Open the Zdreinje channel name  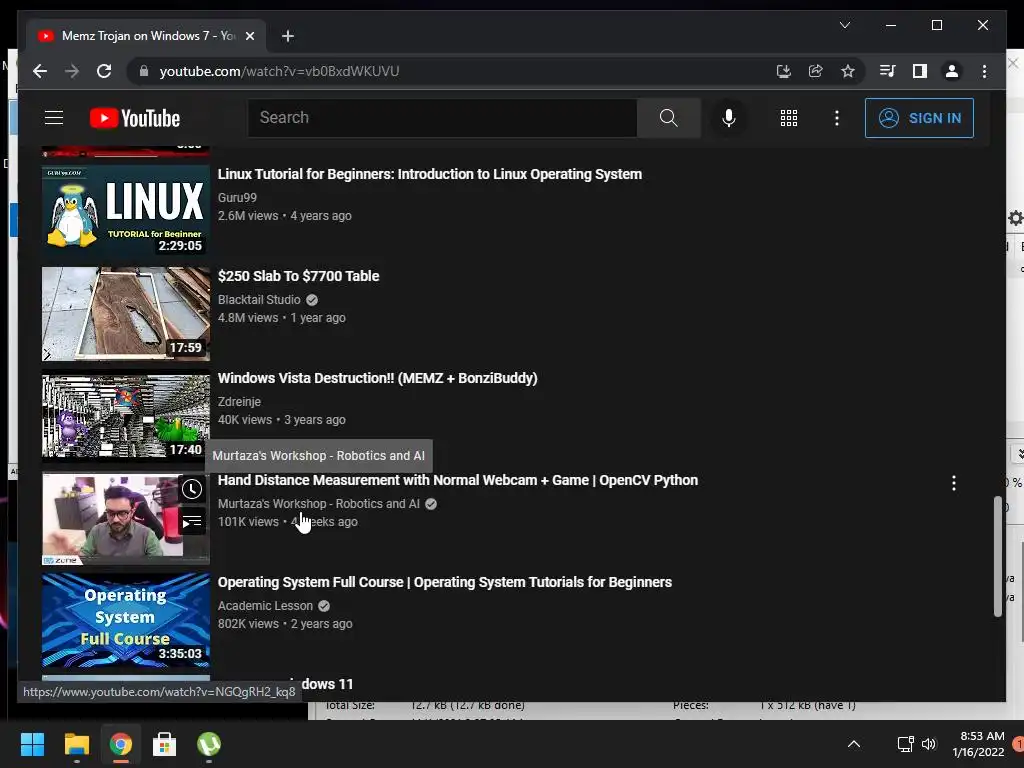pyautogui.click(x=239, y=402)
